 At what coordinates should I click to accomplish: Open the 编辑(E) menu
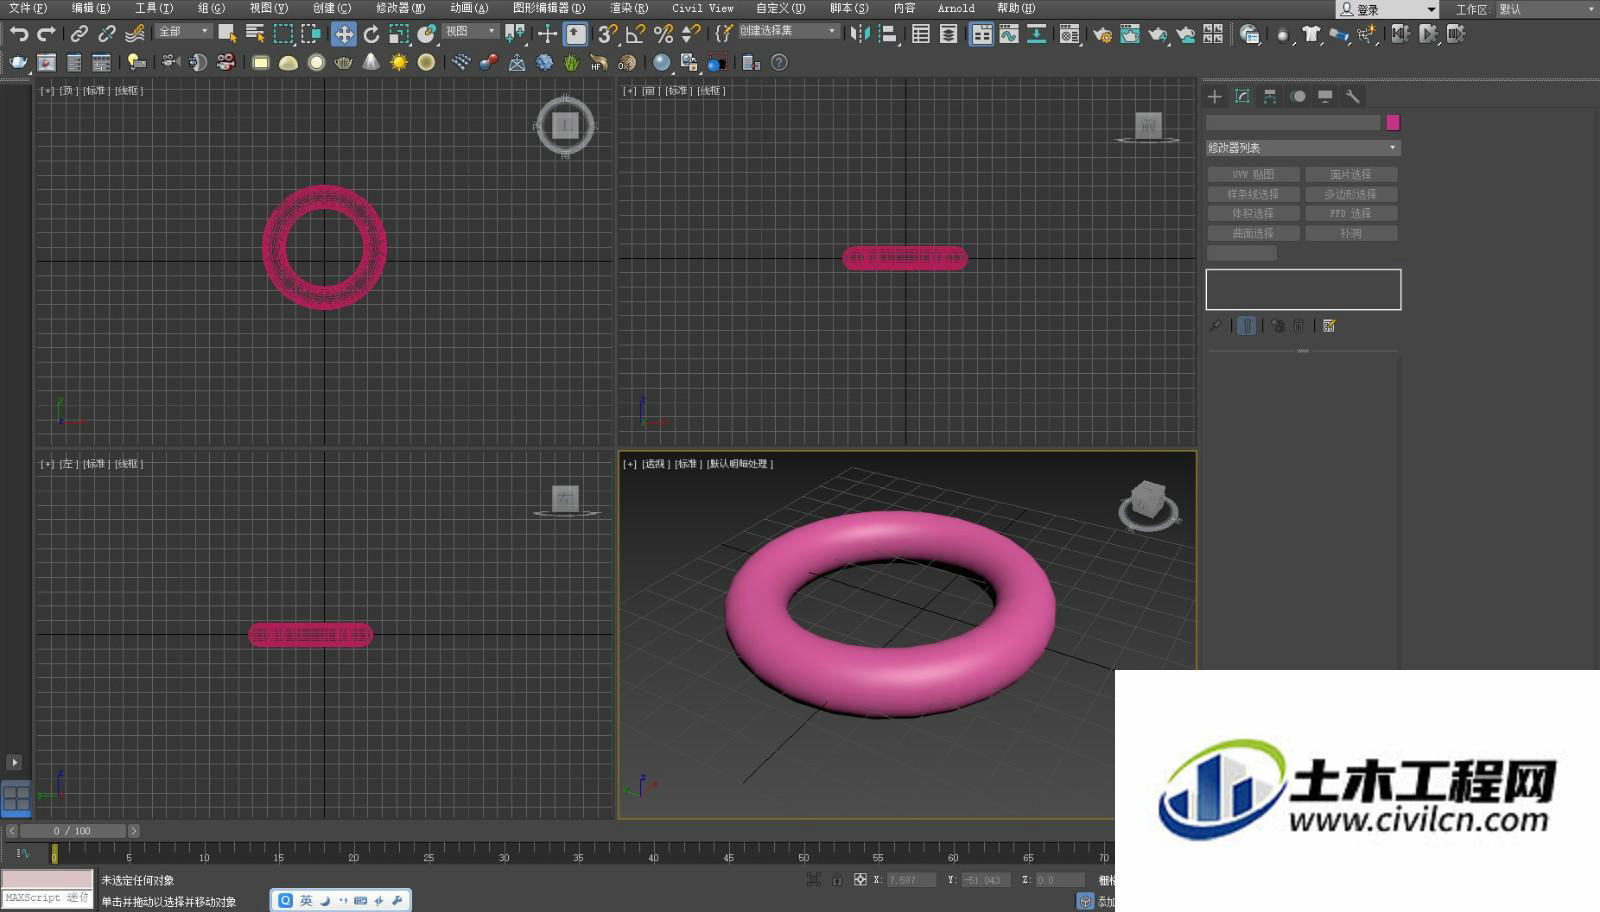(90, 8)
